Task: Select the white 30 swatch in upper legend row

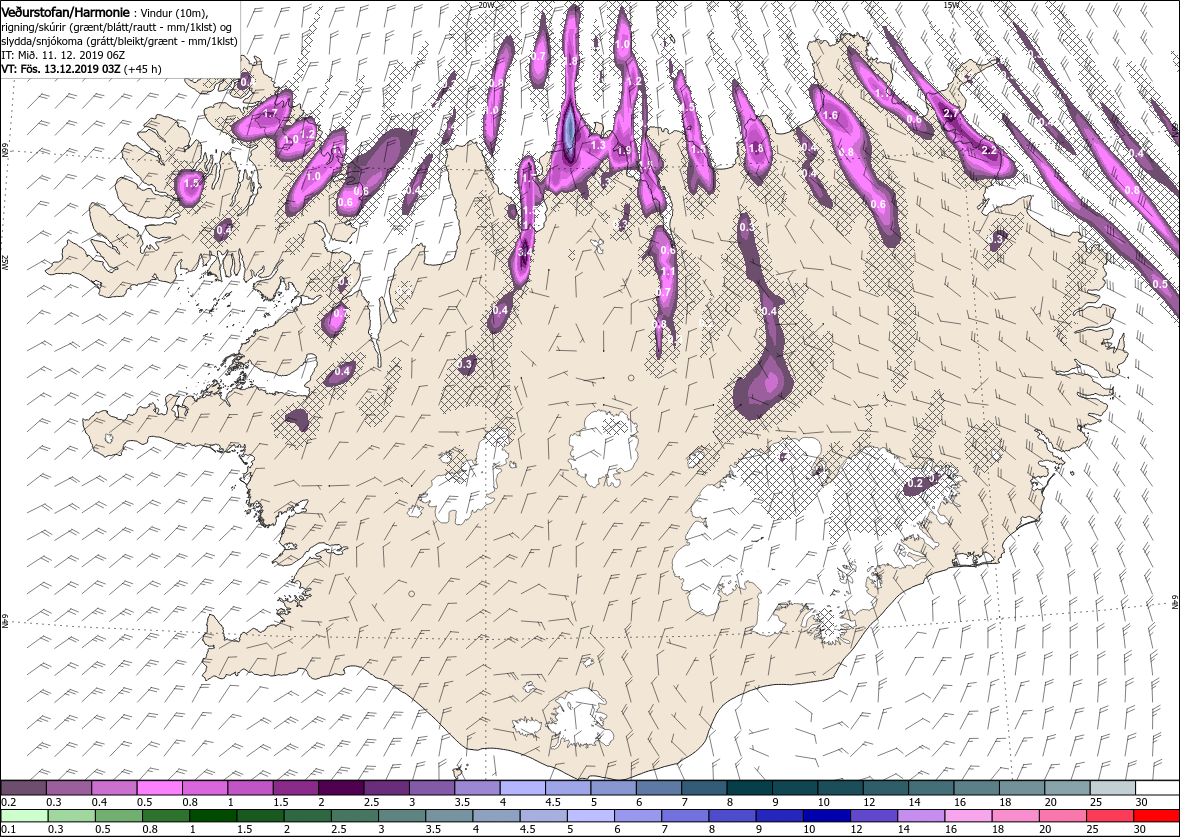Action: [x=1157, y=787]
